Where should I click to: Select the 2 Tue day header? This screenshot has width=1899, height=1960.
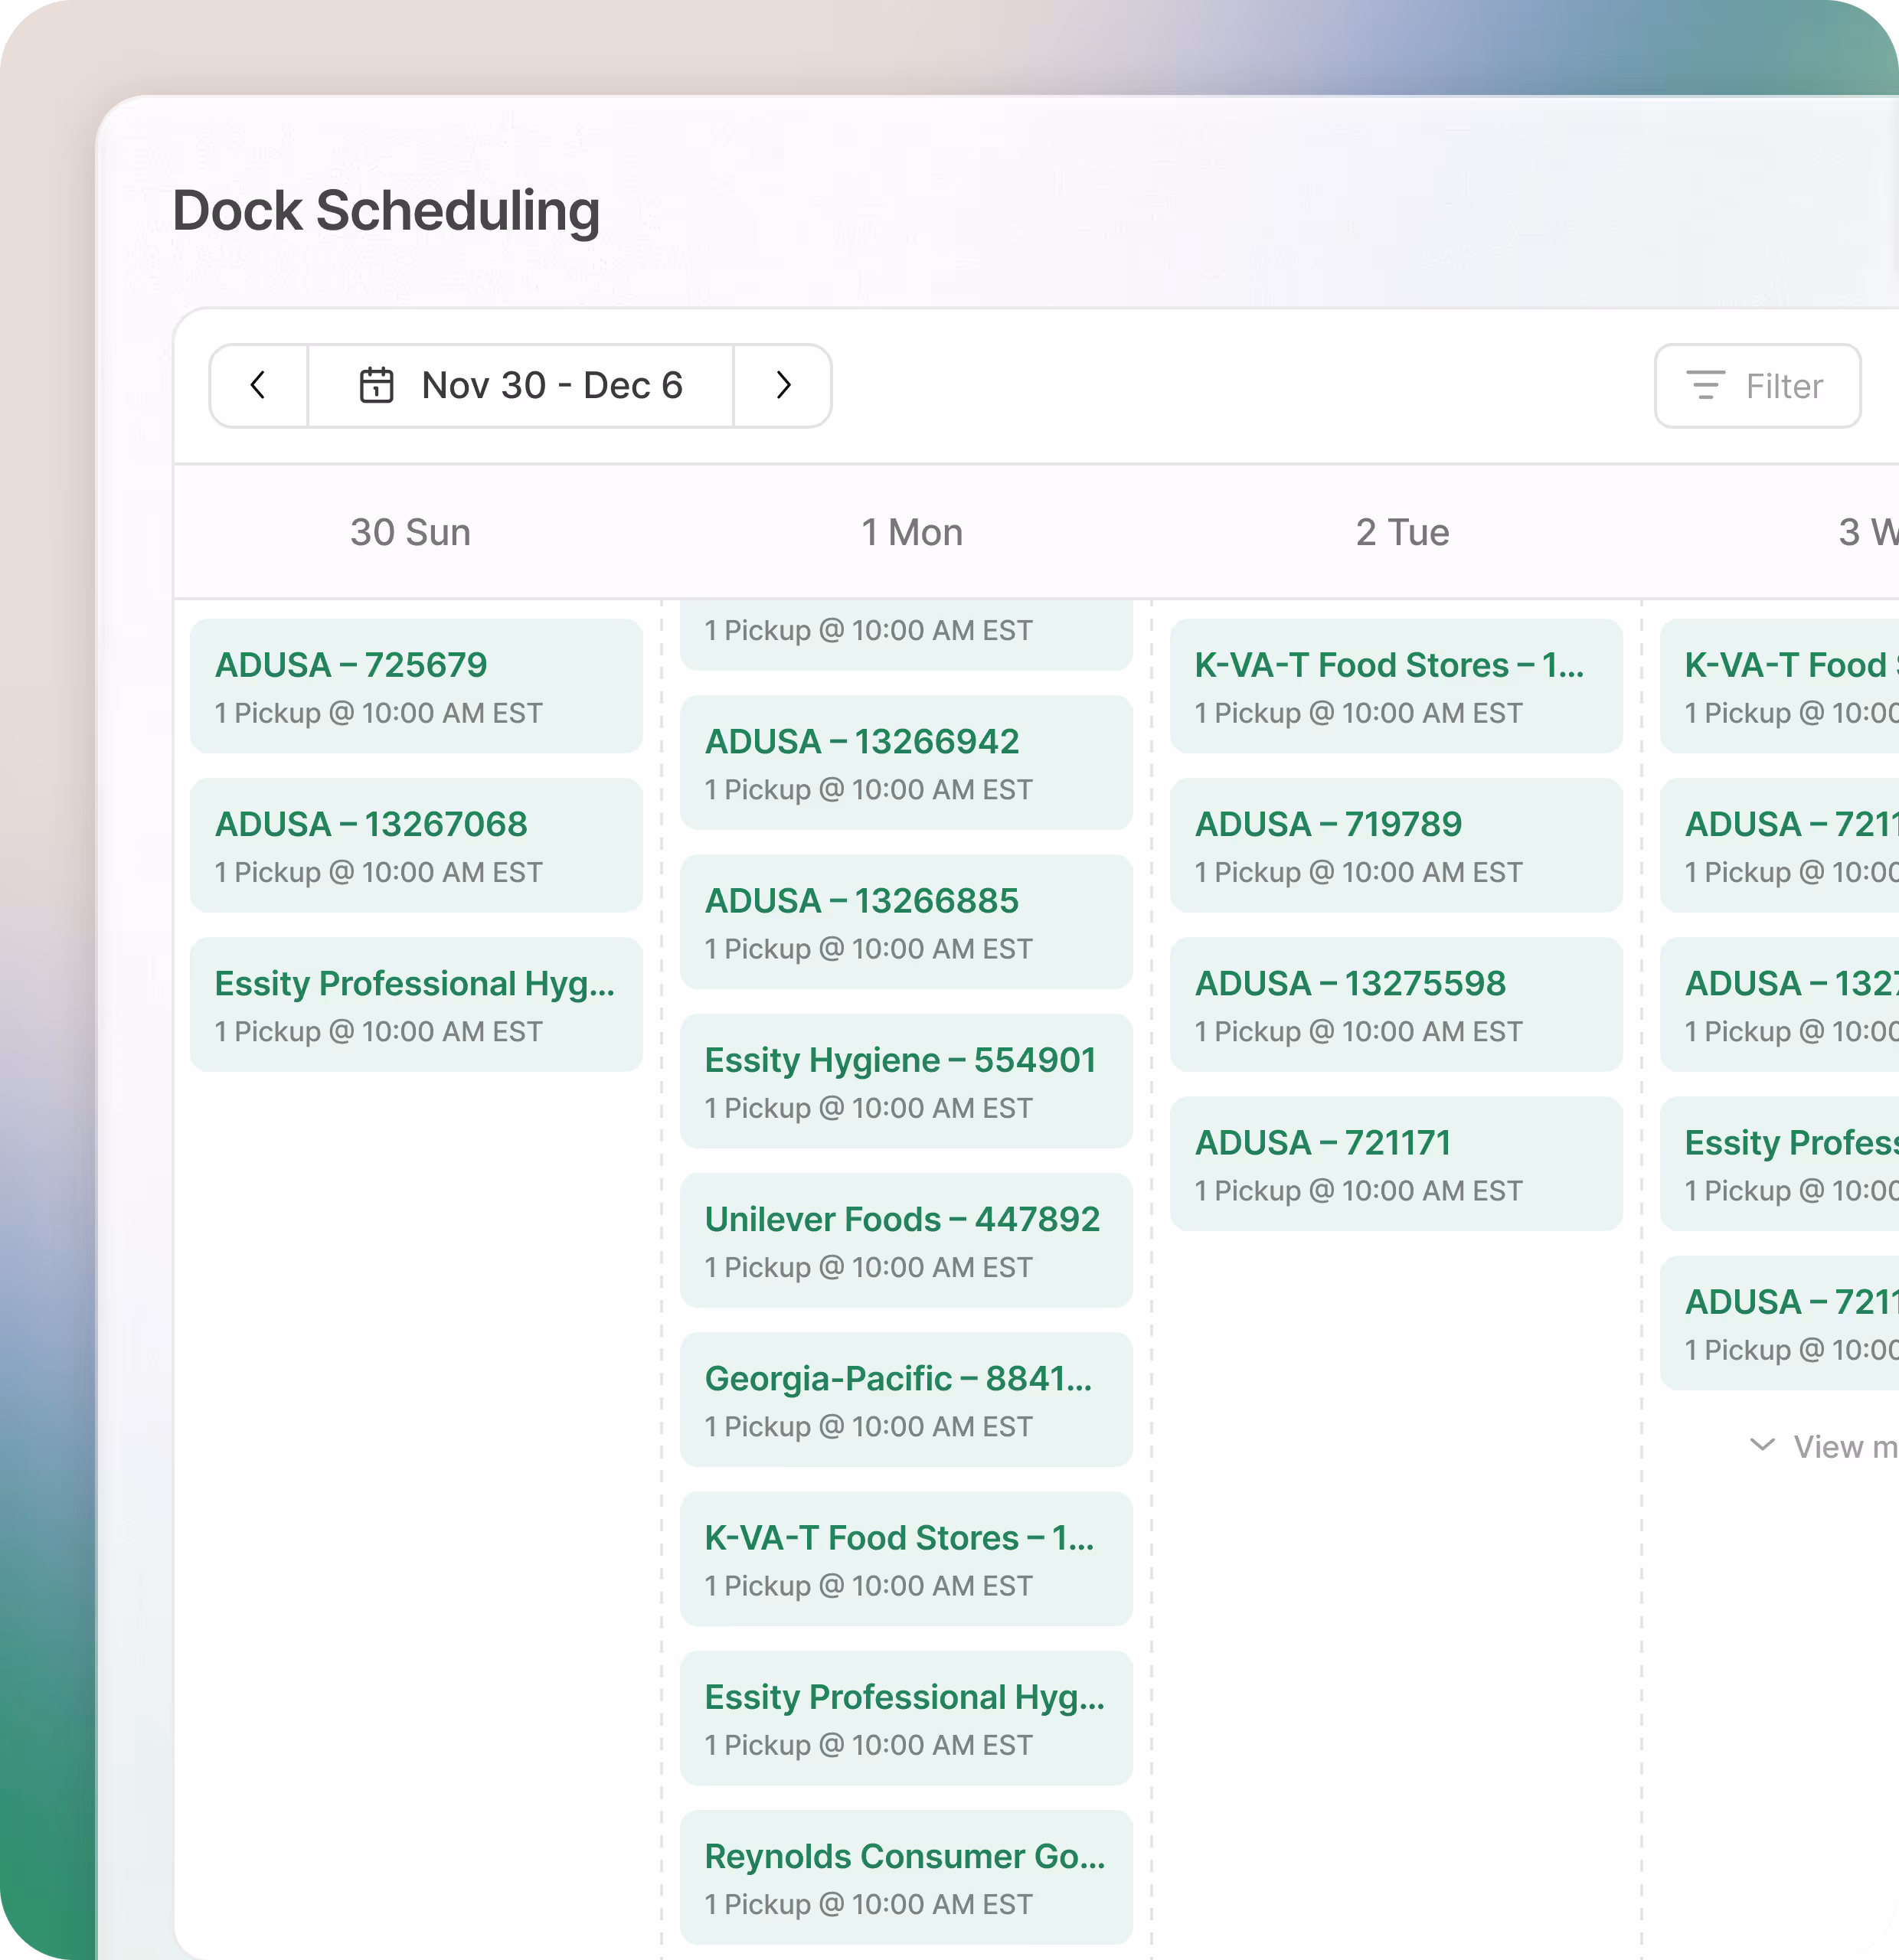[1401, 532]
